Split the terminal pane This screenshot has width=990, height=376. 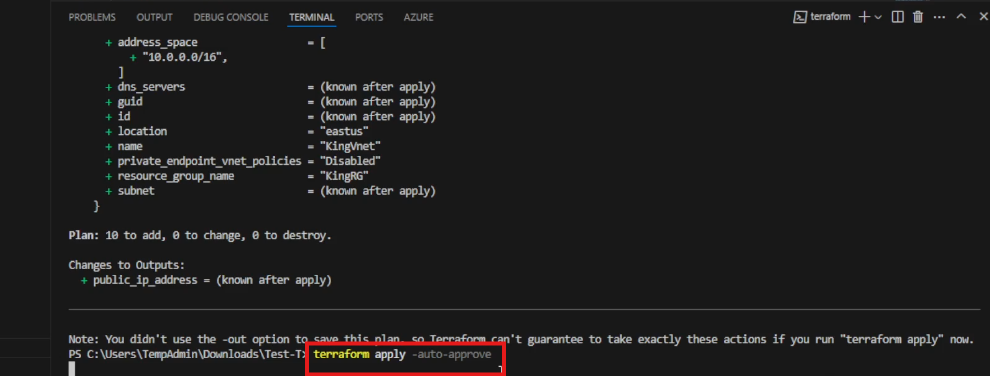[x=897, y=17]
